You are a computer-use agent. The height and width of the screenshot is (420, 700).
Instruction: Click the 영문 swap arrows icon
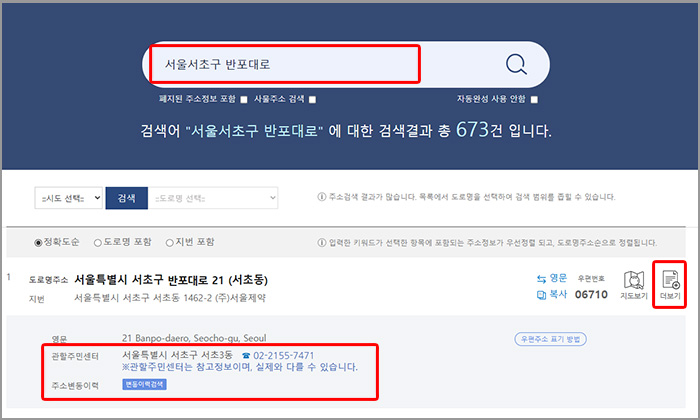[542, 279]
